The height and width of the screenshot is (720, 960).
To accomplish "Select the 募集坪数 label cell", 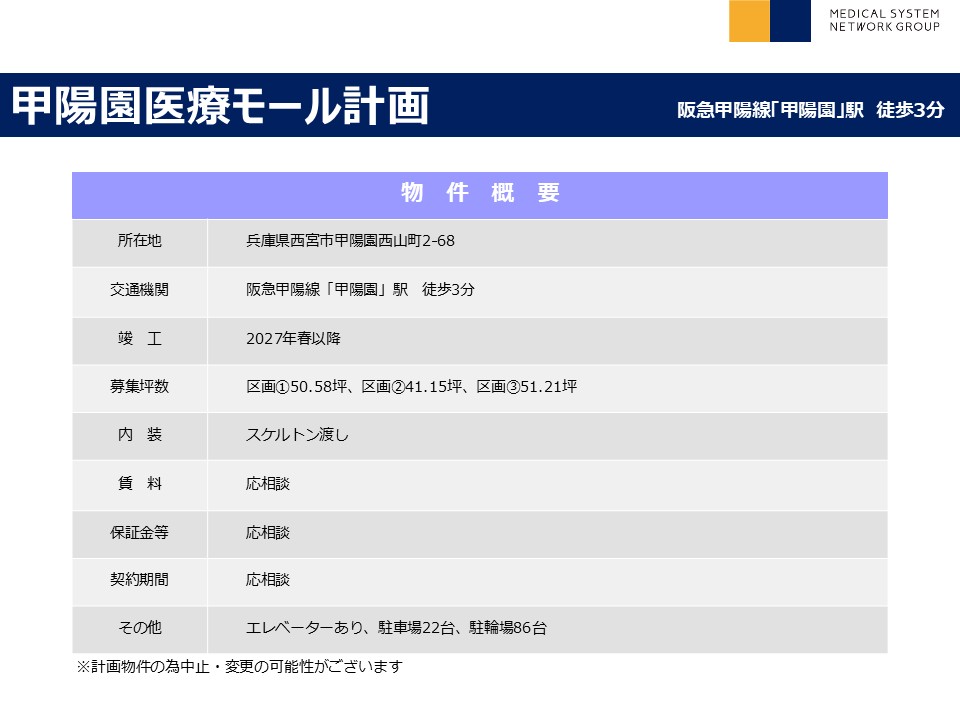I will pyautogui.click(x=140, y=389).
